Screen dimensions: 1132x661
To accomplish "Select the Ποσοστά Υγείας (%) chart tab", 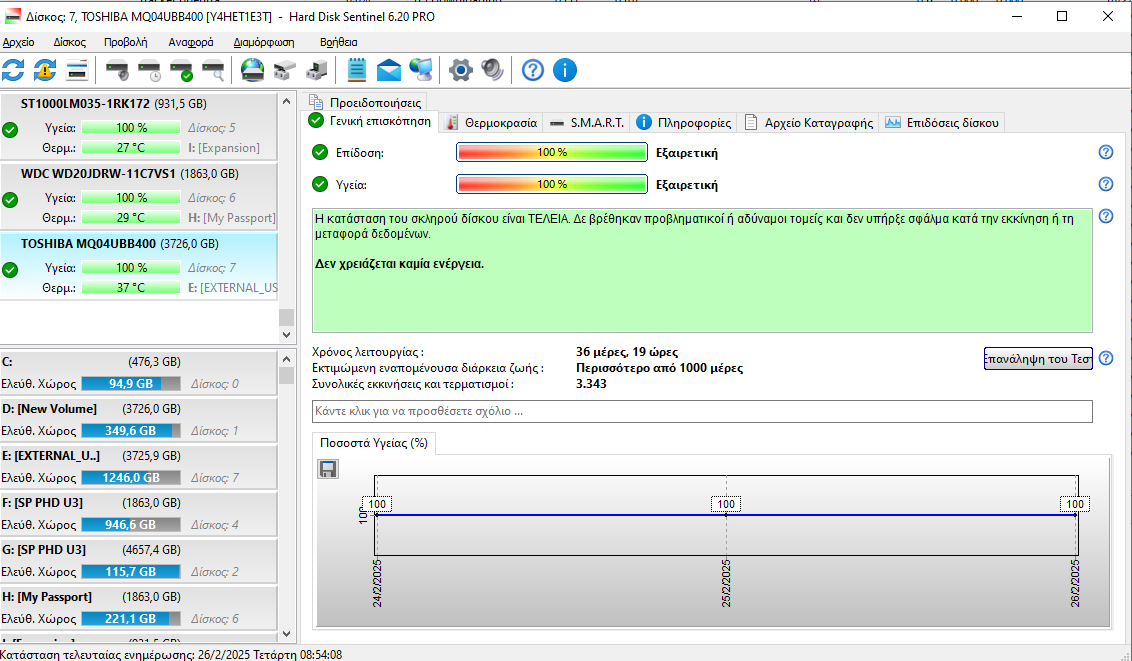I will pyautogui.click(x=374, y=442).
